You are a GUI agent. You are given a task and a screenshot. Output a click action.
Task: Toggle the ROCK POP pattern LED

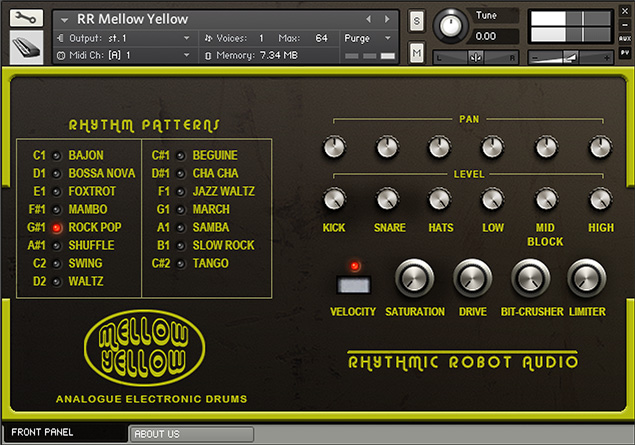57,228
